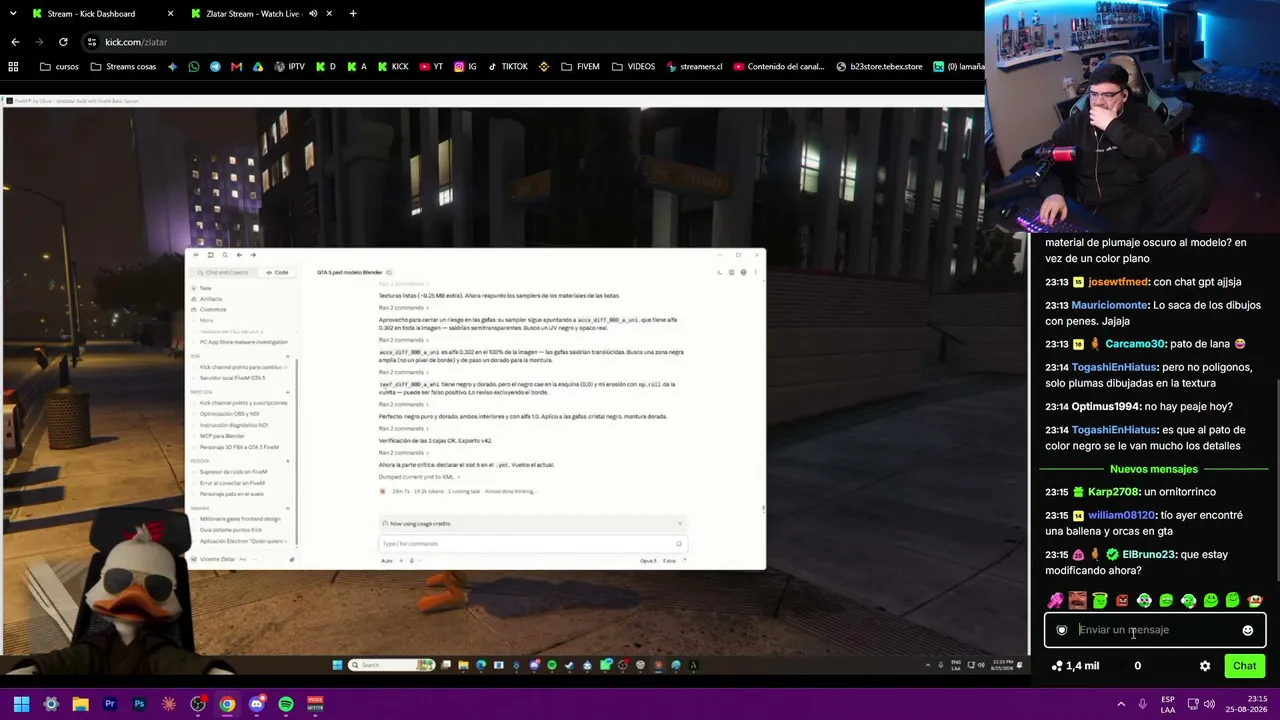Viewport: 1280px width, 720px height.
Task: Open the Windows Start menu
Action: [21, 704]
